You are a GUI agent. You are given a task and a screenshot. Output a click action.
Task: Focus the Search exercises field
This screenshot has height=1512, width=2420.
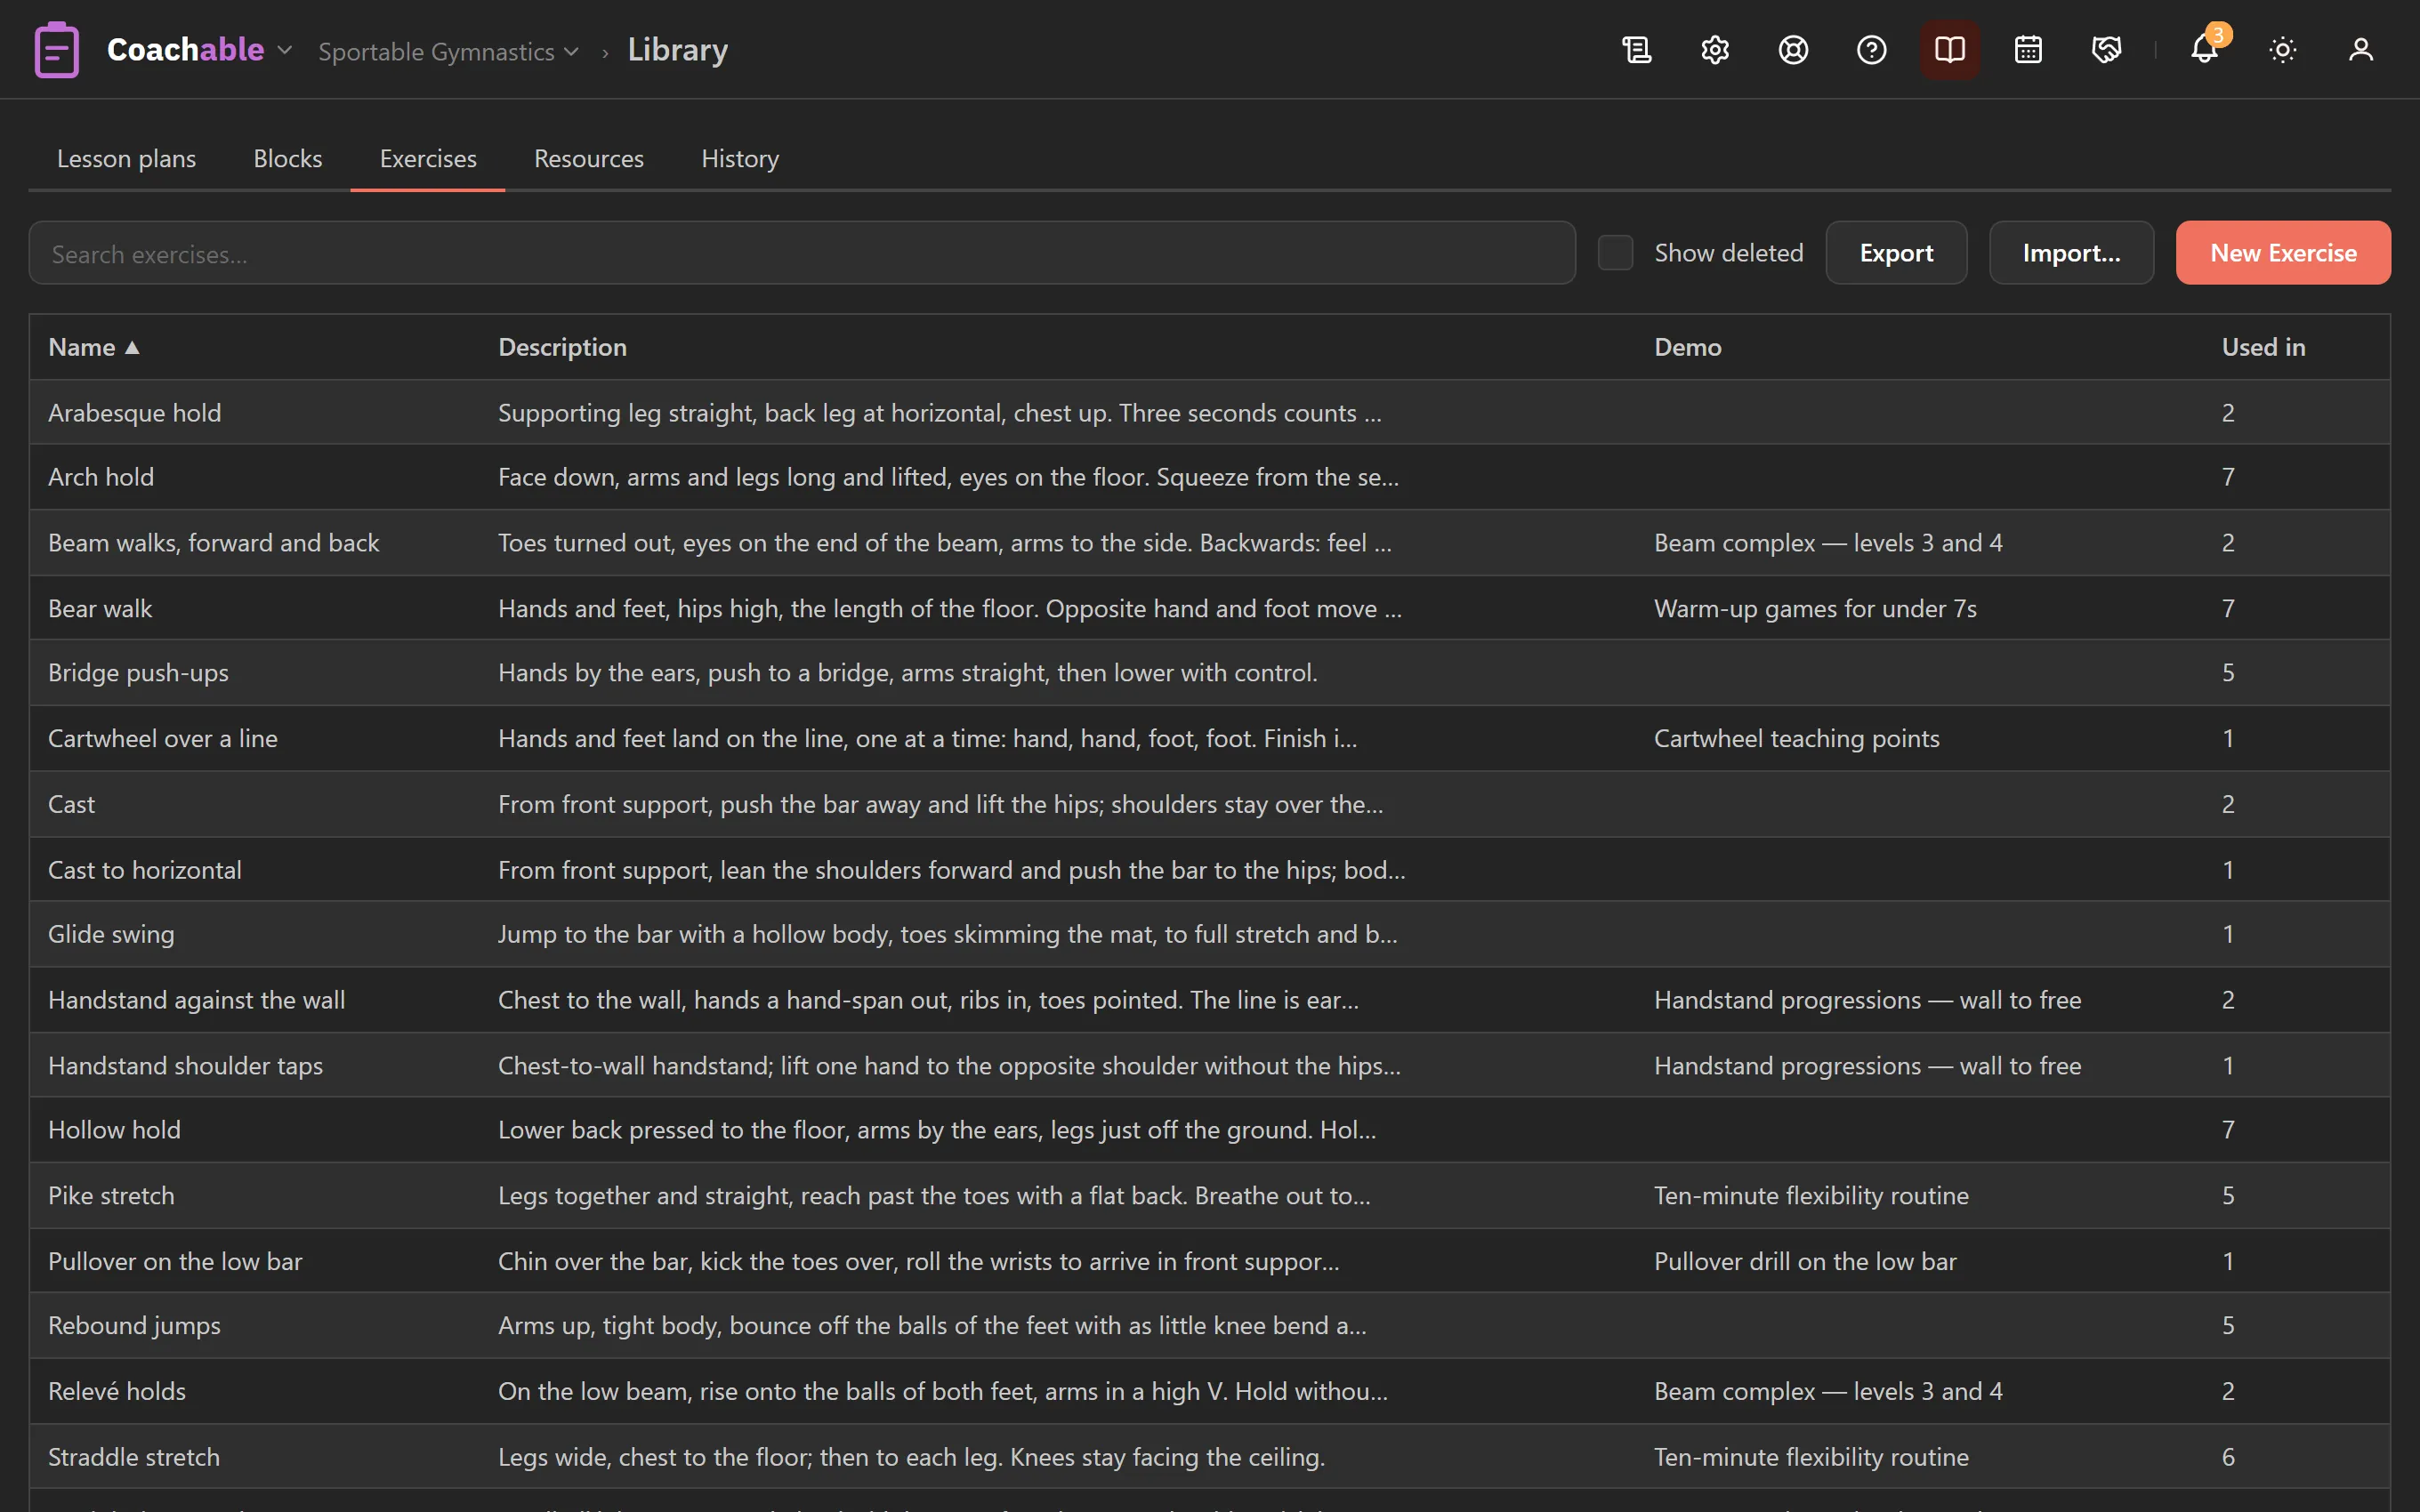pyautogui.click(x=802, y=253)
